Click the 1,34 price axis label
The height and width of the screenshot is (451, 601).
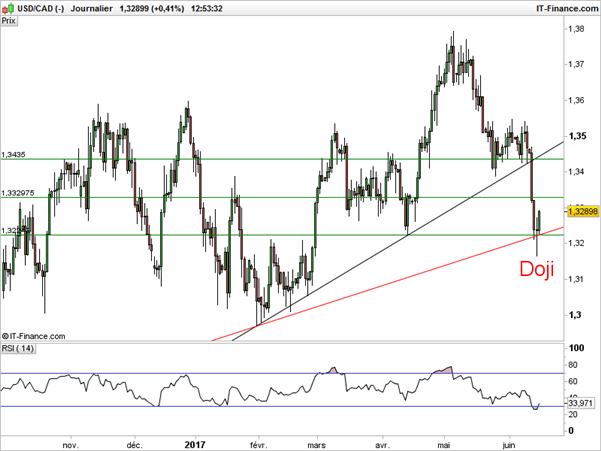[576, 171]
